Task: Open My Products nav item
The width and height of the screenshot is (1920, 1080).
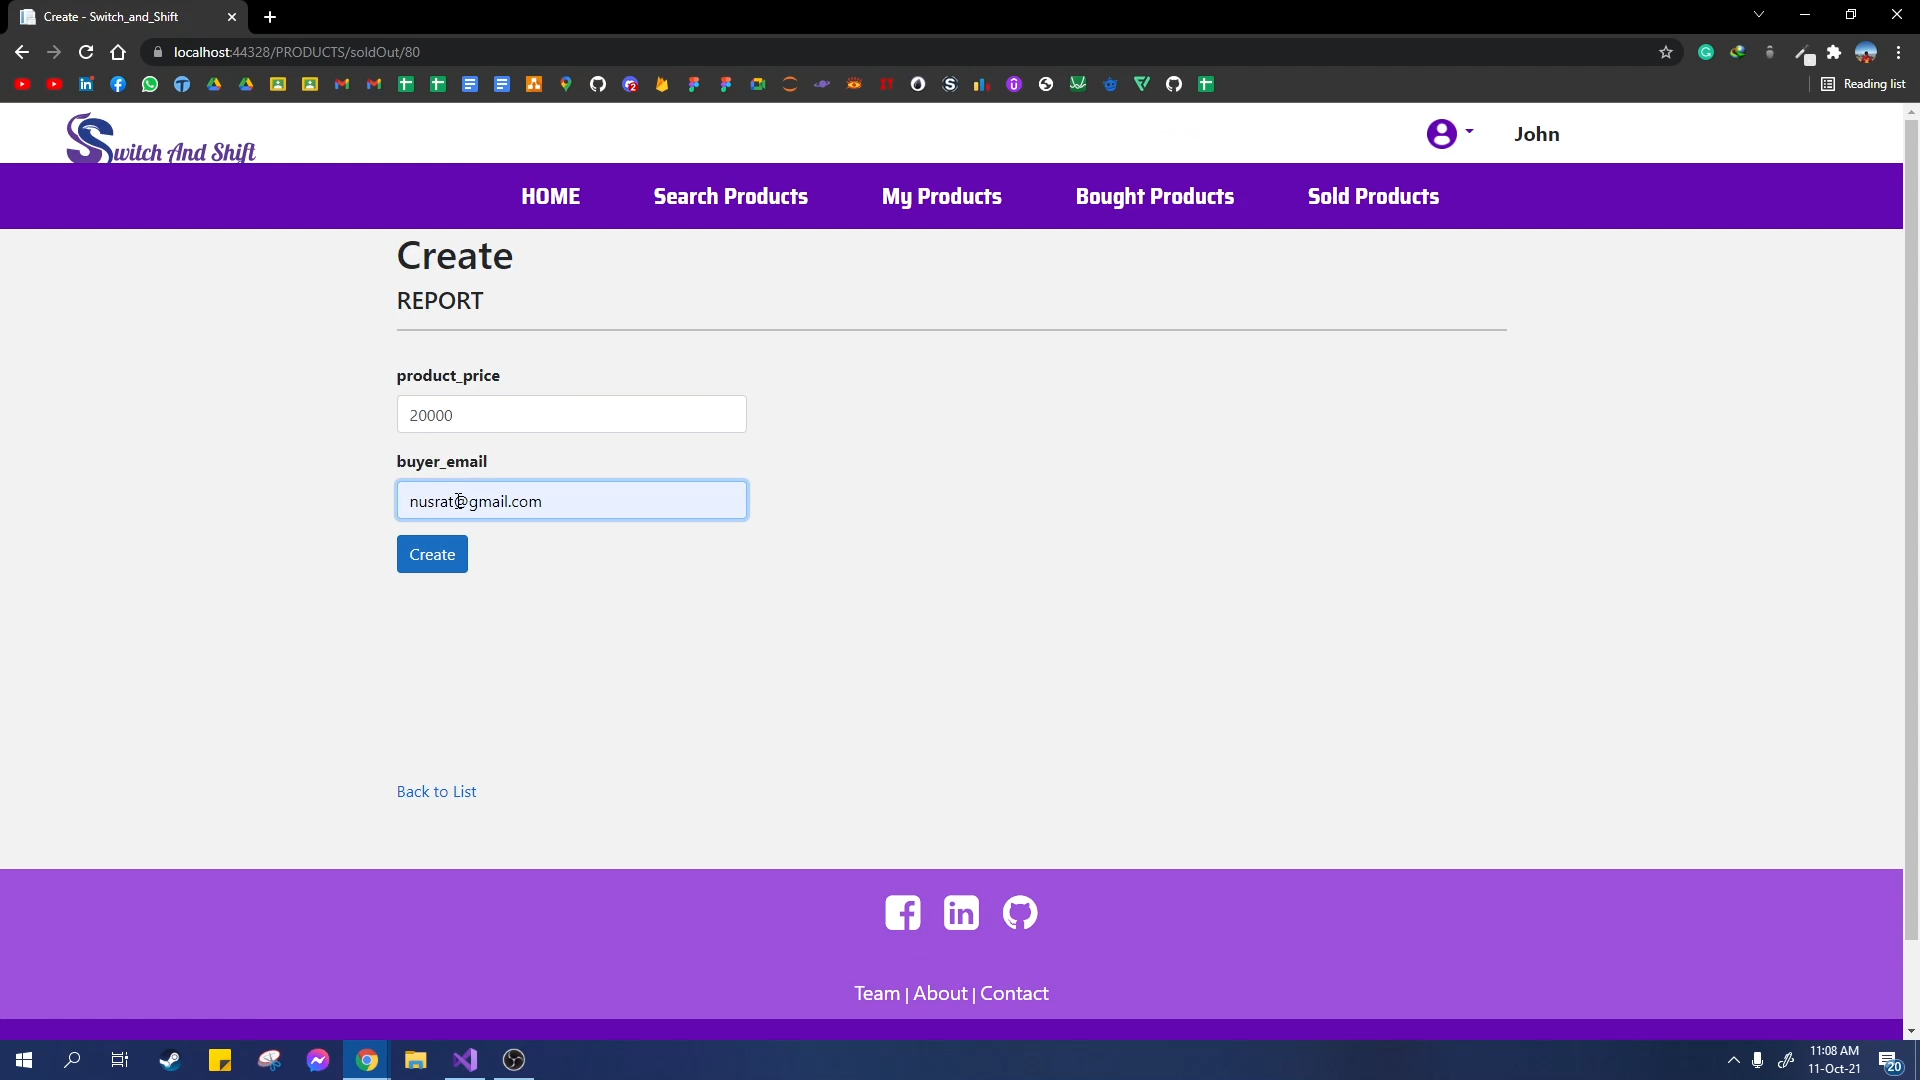Action: [x=941, y=196]
